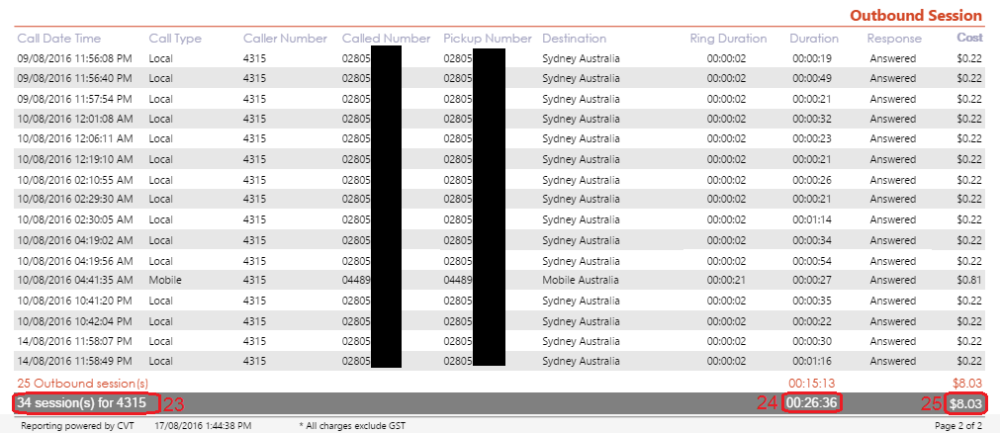Click the 10/08/2016 04:19:02 AM timestamp
Screen dimensions: 1000x433
(75, 240)
